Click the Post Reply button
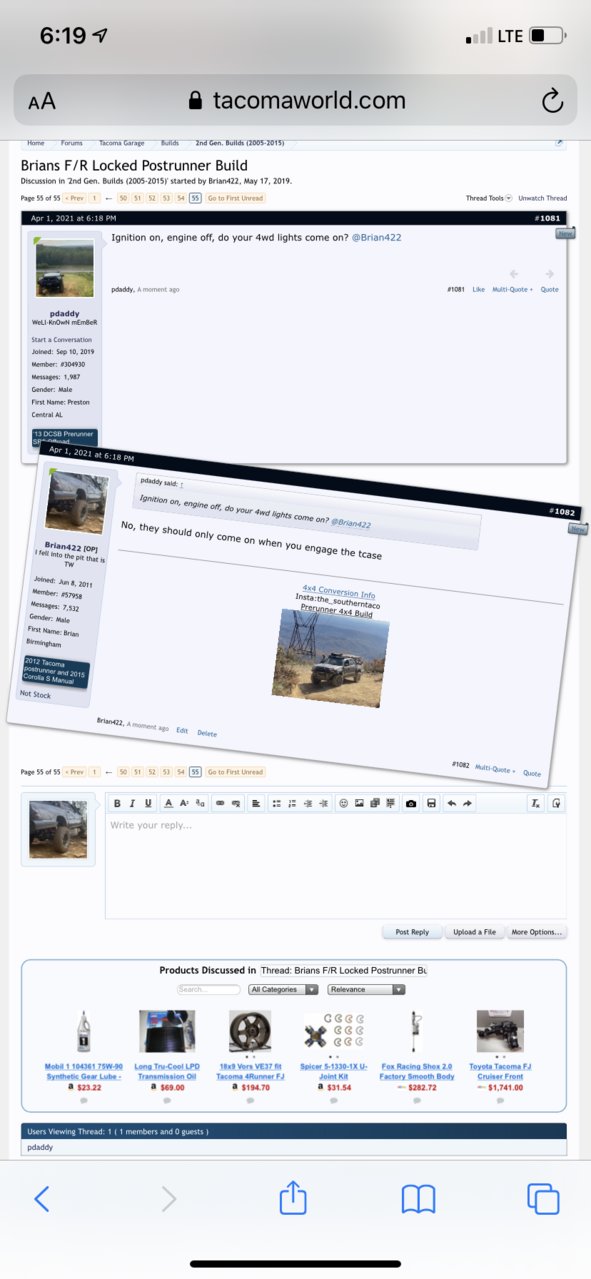This screenshot has width=591, height=1279. 412,932
